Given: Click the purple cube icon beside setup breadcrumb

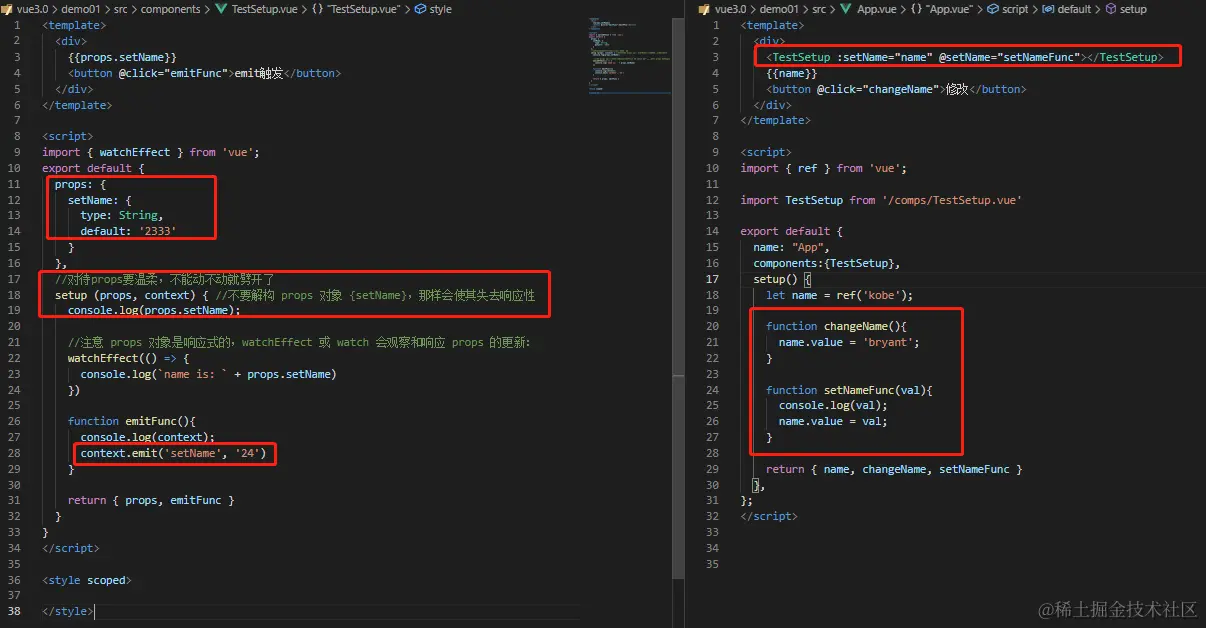Looking at the screenshot, I should click(1111, 9).
